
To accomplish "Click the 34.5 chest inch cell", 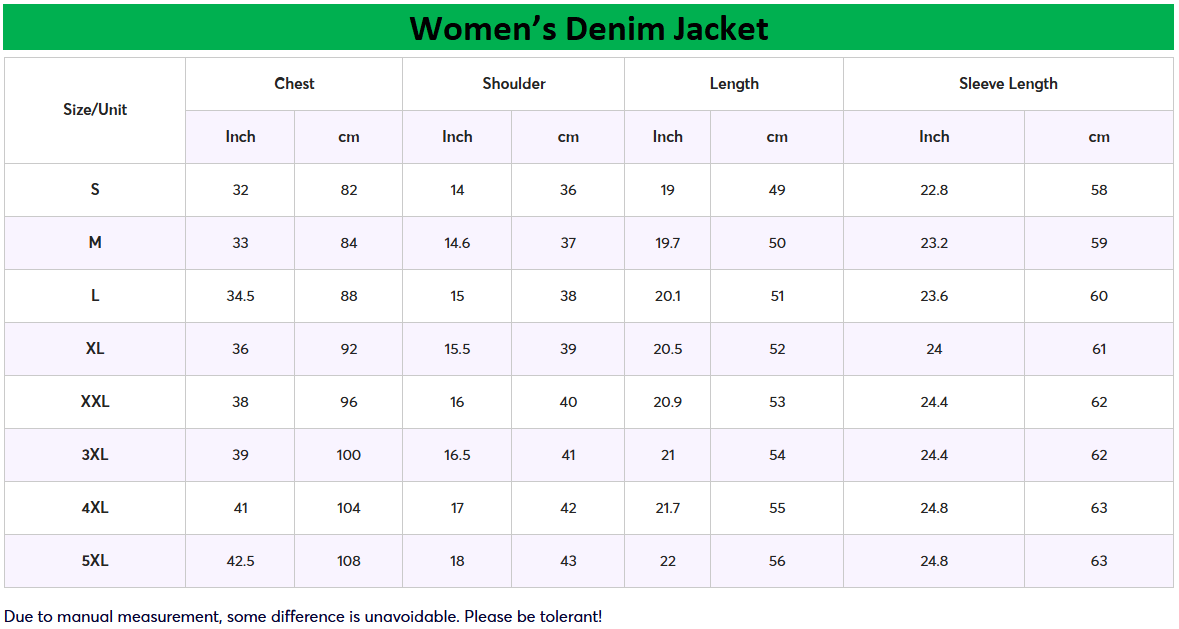I will 240,296.
